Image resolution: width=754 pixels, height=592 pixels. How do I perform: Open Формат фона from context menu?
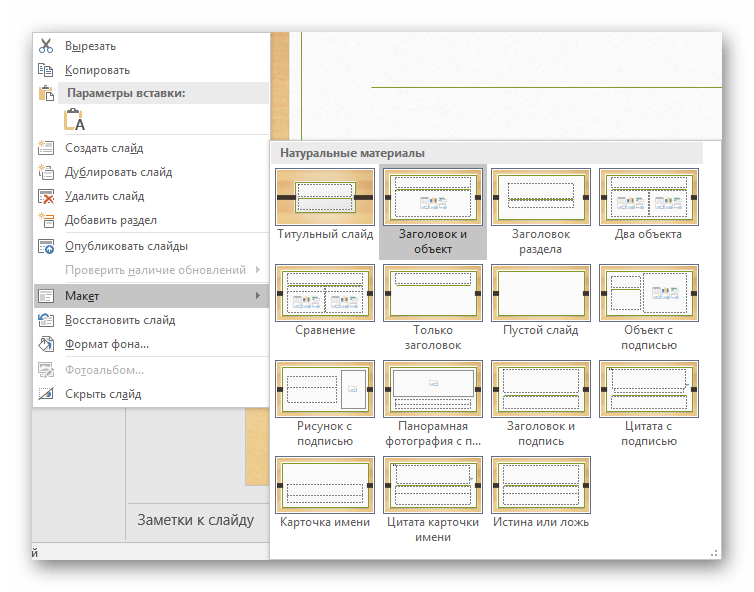pos(107,344)
